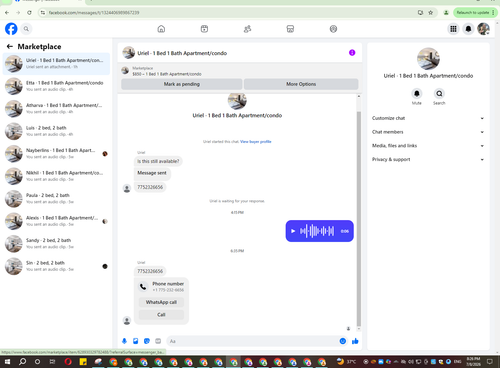Image resolution: width=500 pixels, height=368 pixels.
Task: Go to the Home feed icon
Action: [x=161, y=29]
